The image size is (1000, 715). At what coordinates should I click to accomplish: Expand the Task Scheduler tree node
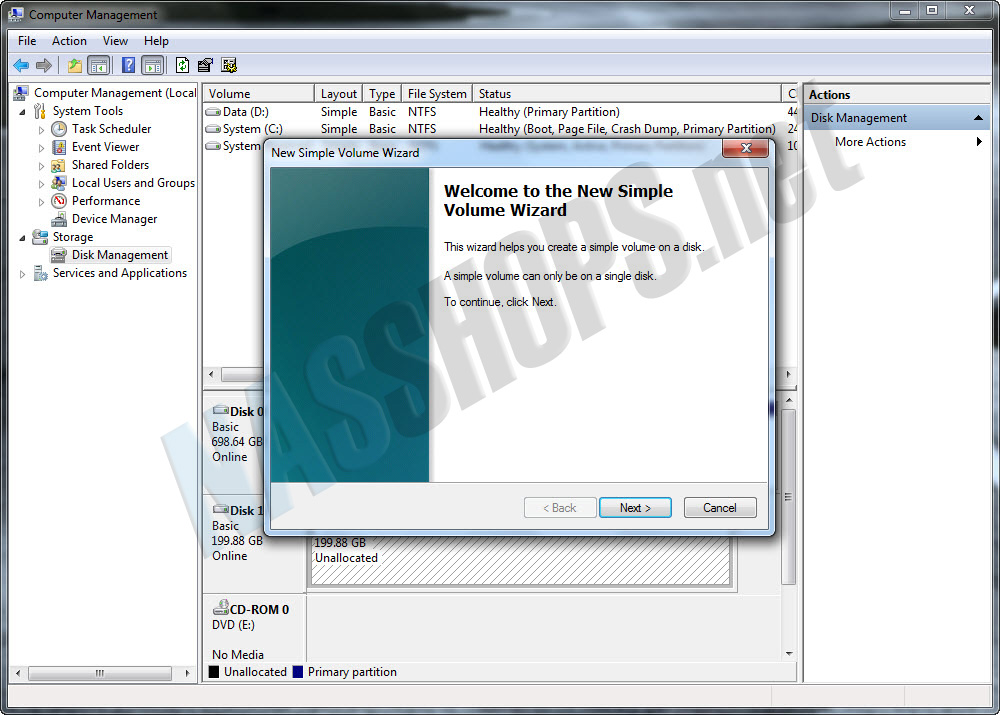click(x=41, y=130)
